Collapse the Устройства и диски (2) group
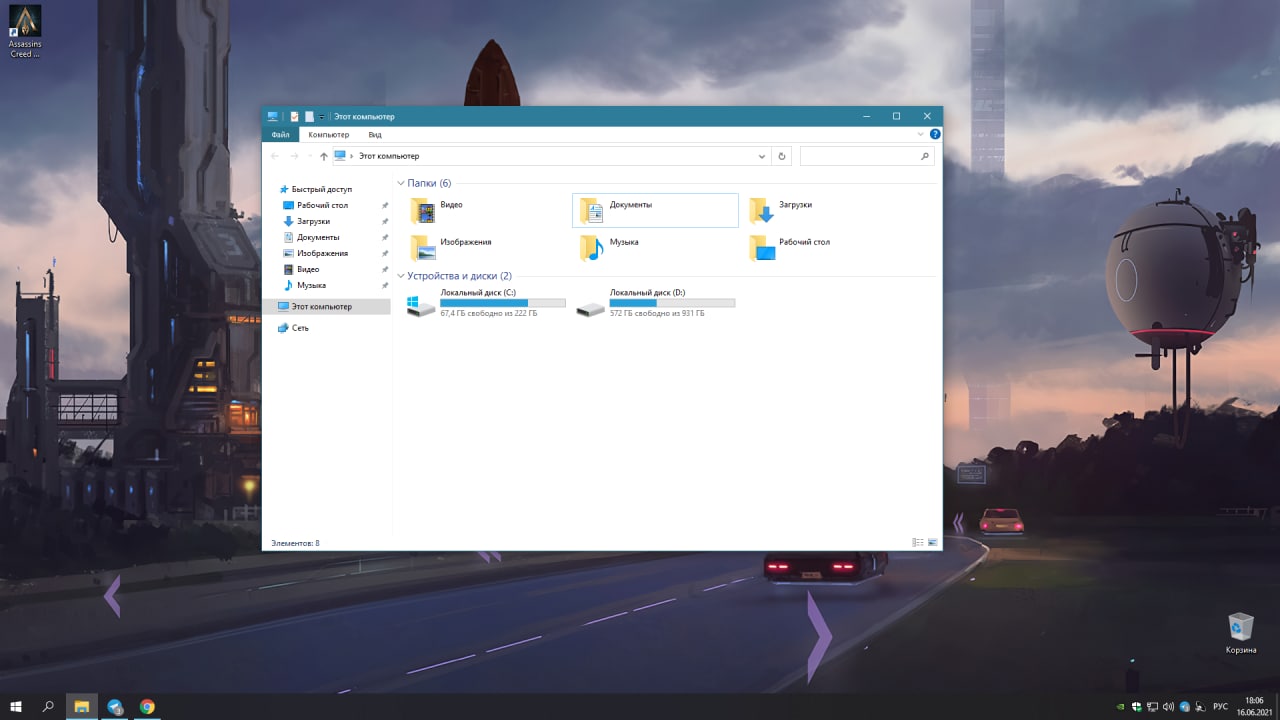 401,276
